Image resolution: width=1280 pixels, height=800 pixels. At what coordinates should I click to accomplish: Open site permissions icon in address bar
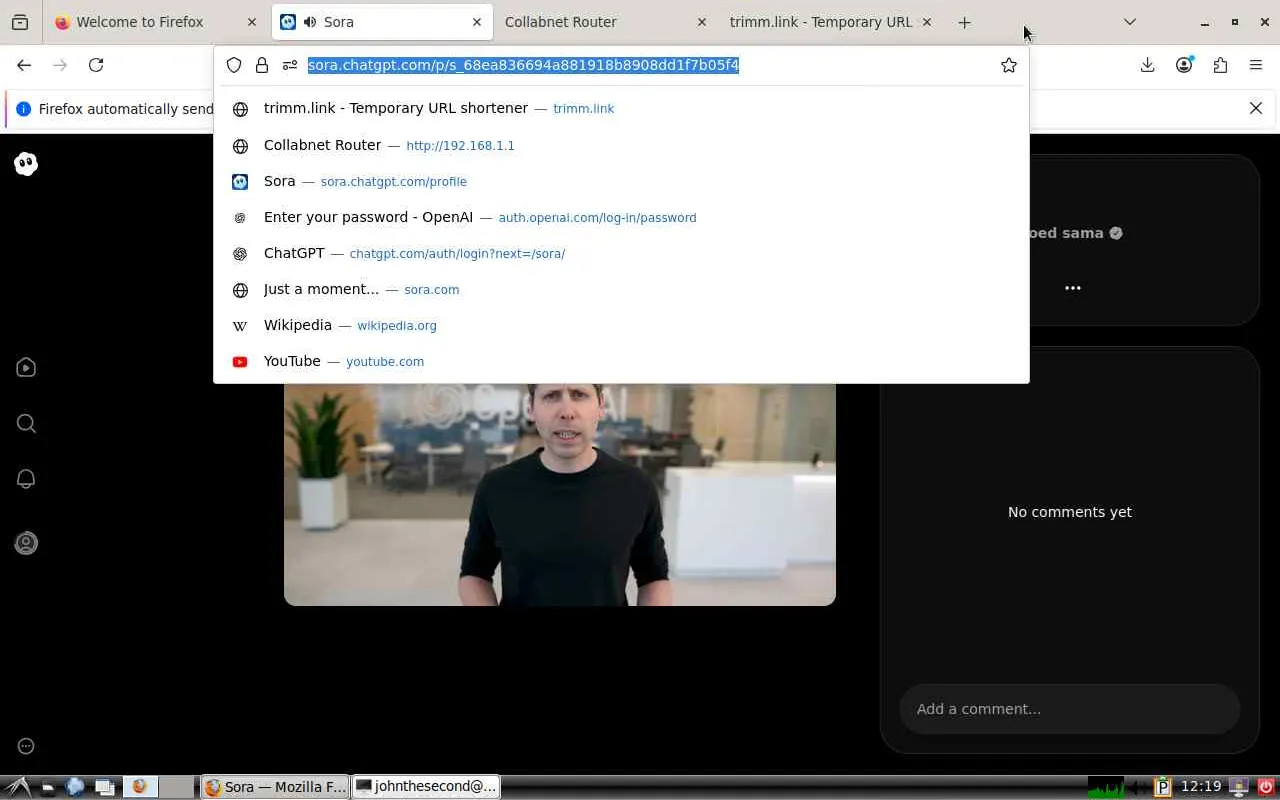click(x=290, y=65)
